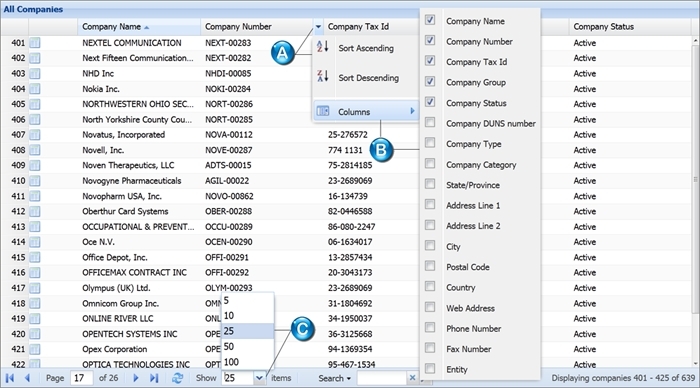
Task: Select 25 items per page option
Action: [248, 331]
